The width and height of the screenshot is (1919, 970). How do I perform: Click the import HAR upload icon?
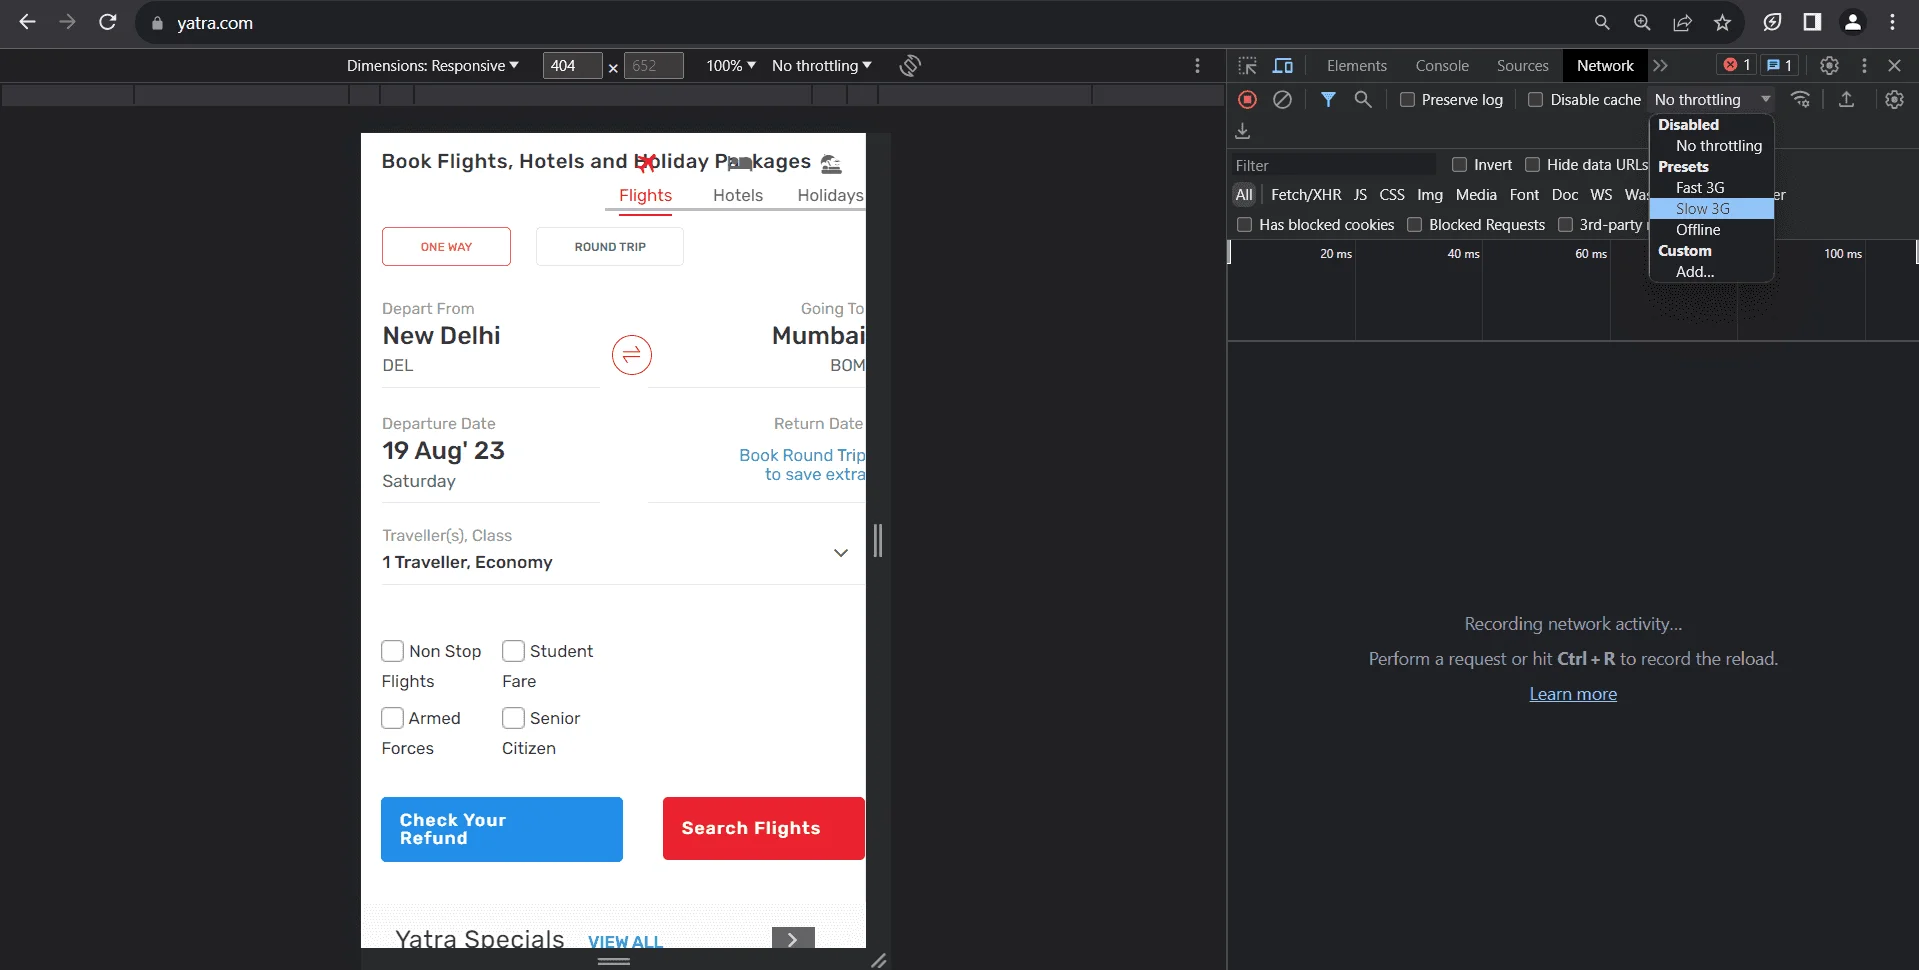click(1846, 100)
